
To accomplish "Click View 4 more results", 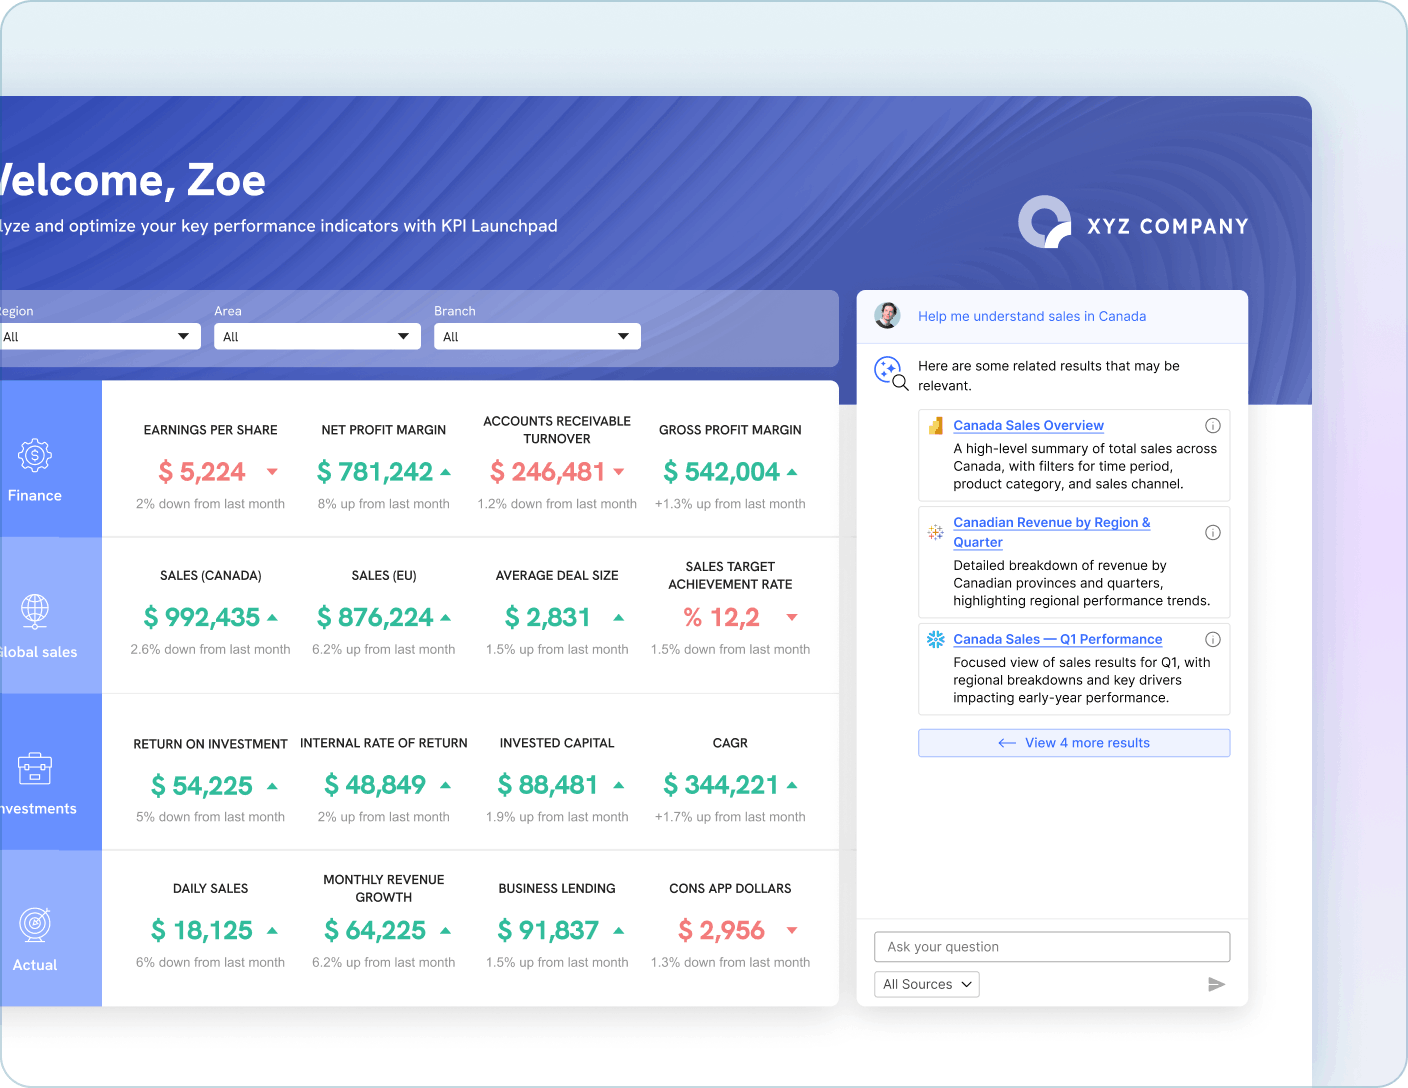I will (1073, 742).
